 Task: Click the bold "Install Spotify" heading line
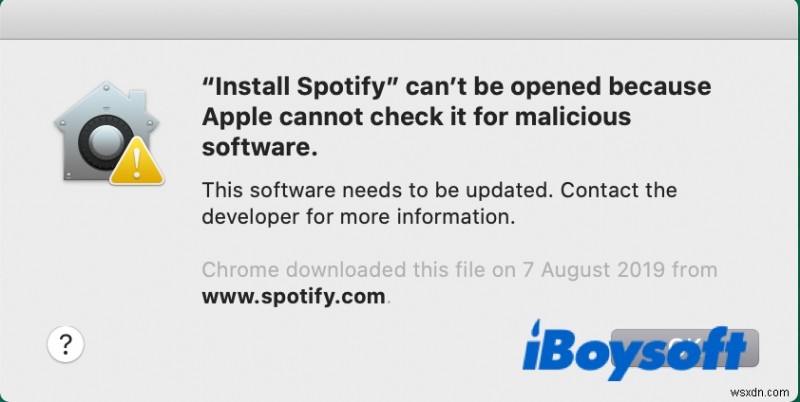pyautogui.click(x=456, y=88)
